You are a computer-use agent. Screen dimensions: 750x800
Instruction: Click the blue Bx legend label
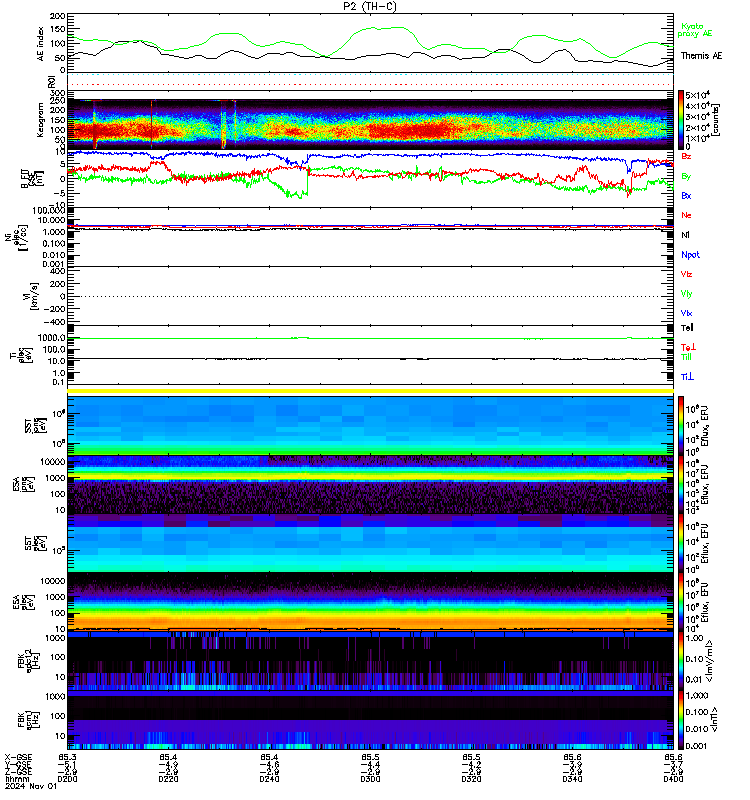(686, 195)
